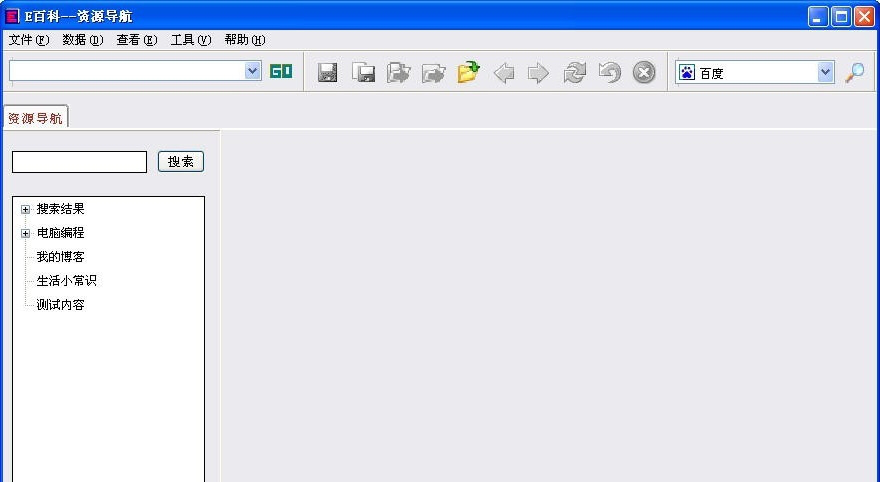This screenshot has width=880, height=501.
Task: Go back with the left arrow icon
Action: pyautogui.click(x=503, y=73)
